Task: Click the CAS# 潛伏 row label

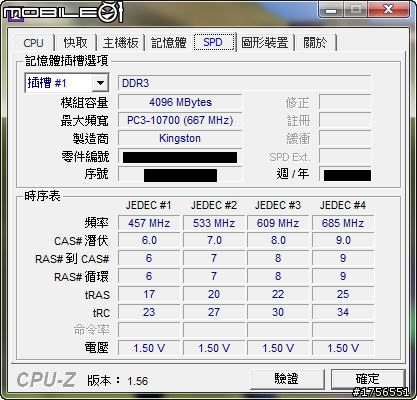Action: (81, 241)
